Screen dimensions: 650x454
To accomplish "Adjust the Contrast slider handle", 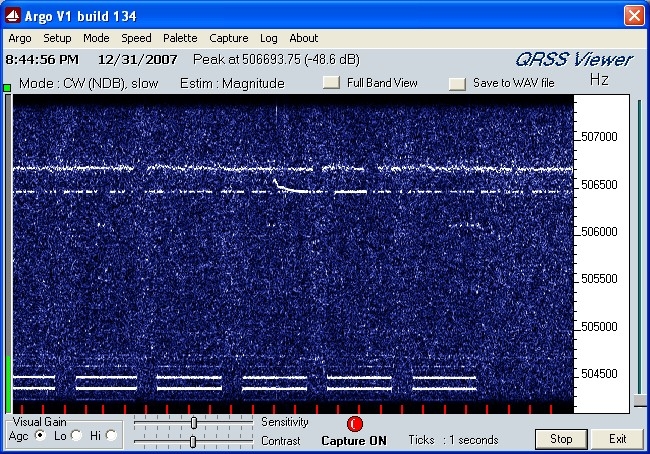I will coord(193,442).
